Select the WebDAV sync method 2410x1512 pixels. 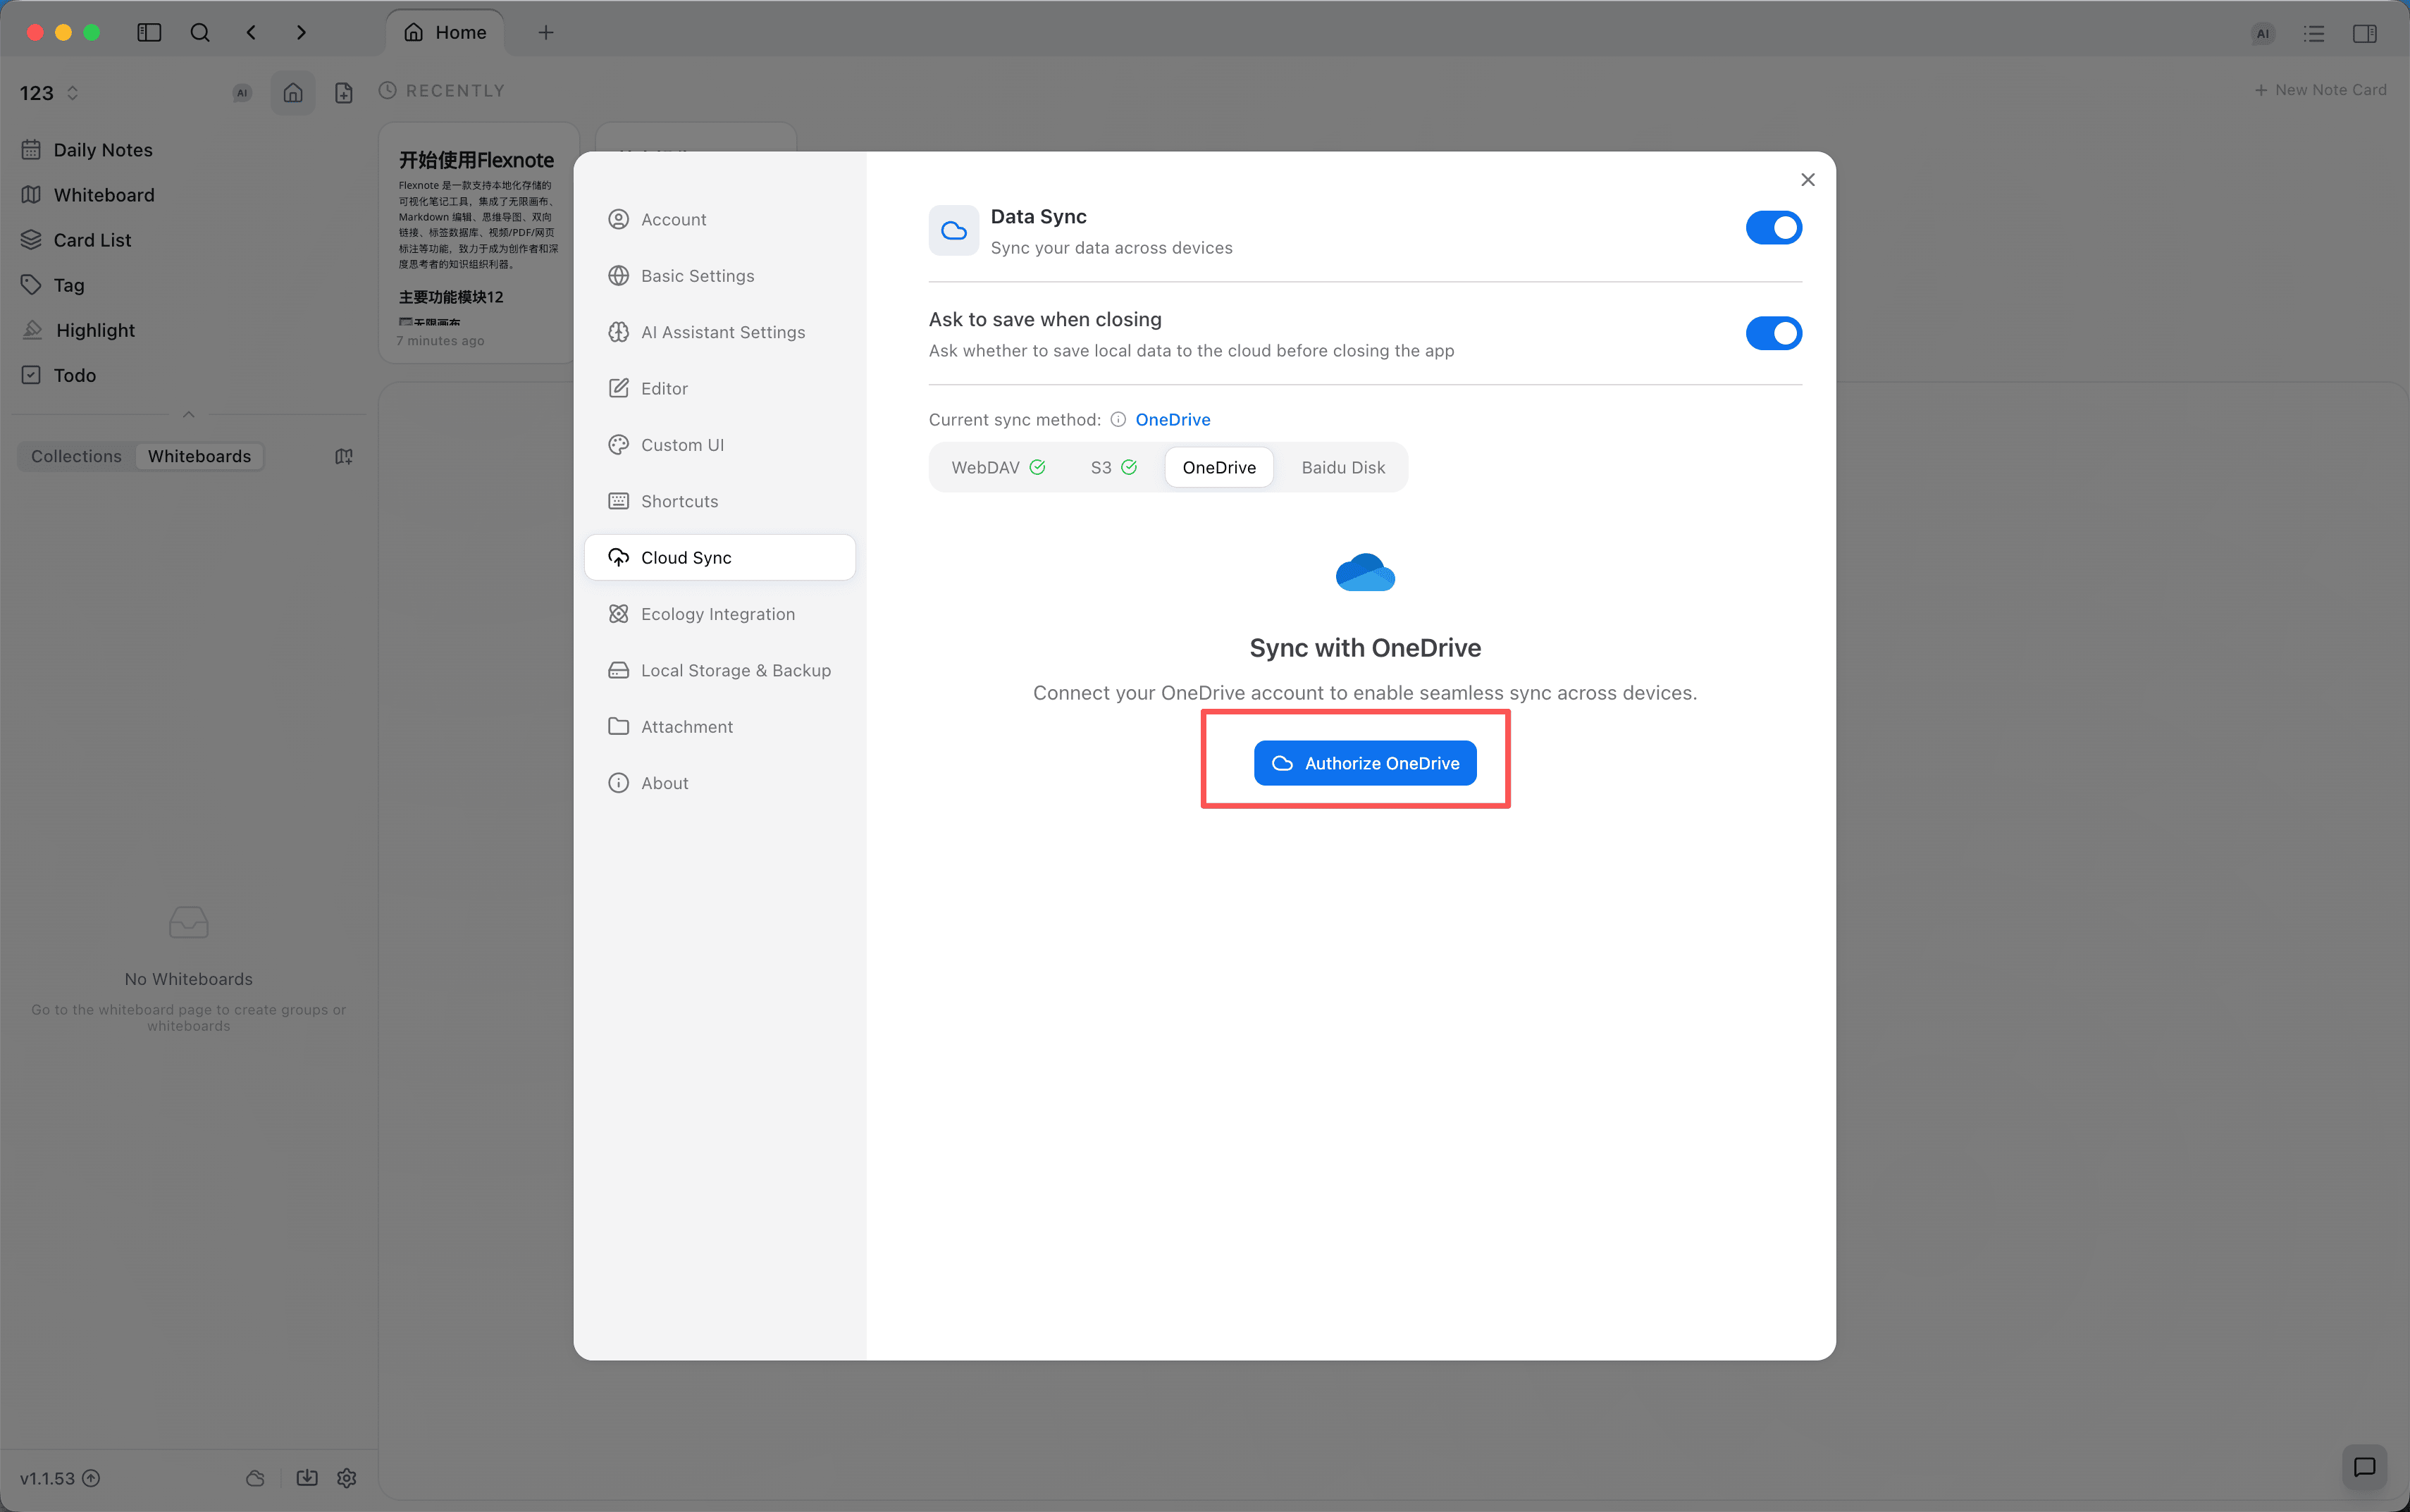(x=998, y=467)
